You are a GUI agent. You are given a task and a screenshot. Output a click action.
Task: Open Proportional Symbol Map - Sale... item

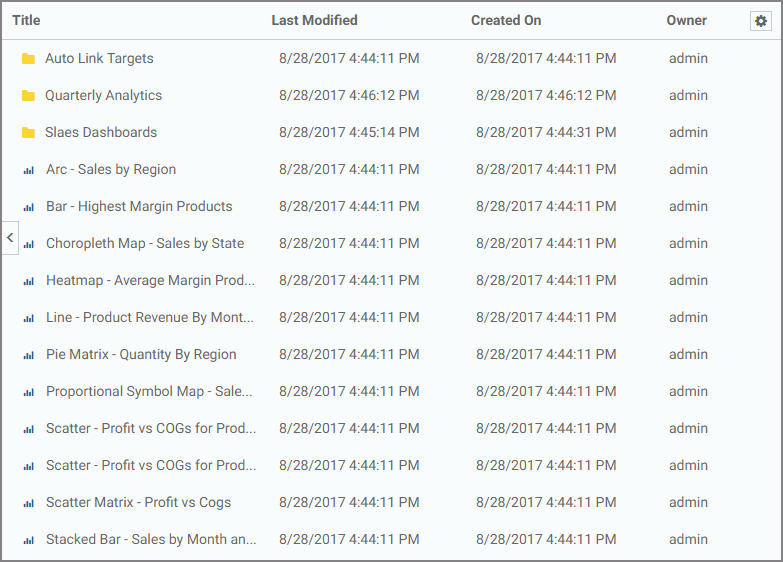149,391
